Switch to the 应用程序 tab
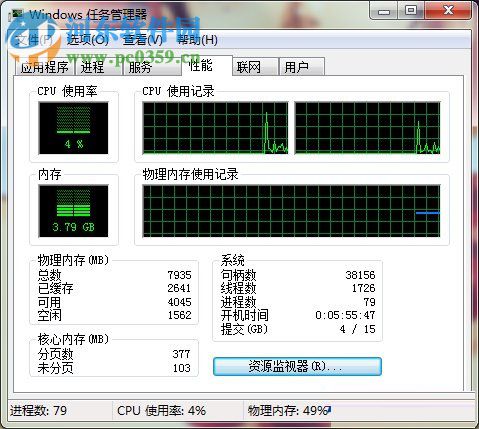This screenshot has height=429, width=479. pos(45,67)
